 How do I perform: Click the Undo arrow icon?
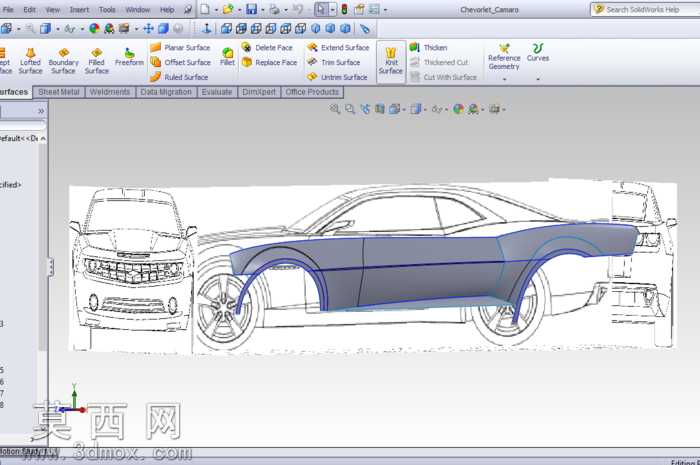tap(298, 9)
